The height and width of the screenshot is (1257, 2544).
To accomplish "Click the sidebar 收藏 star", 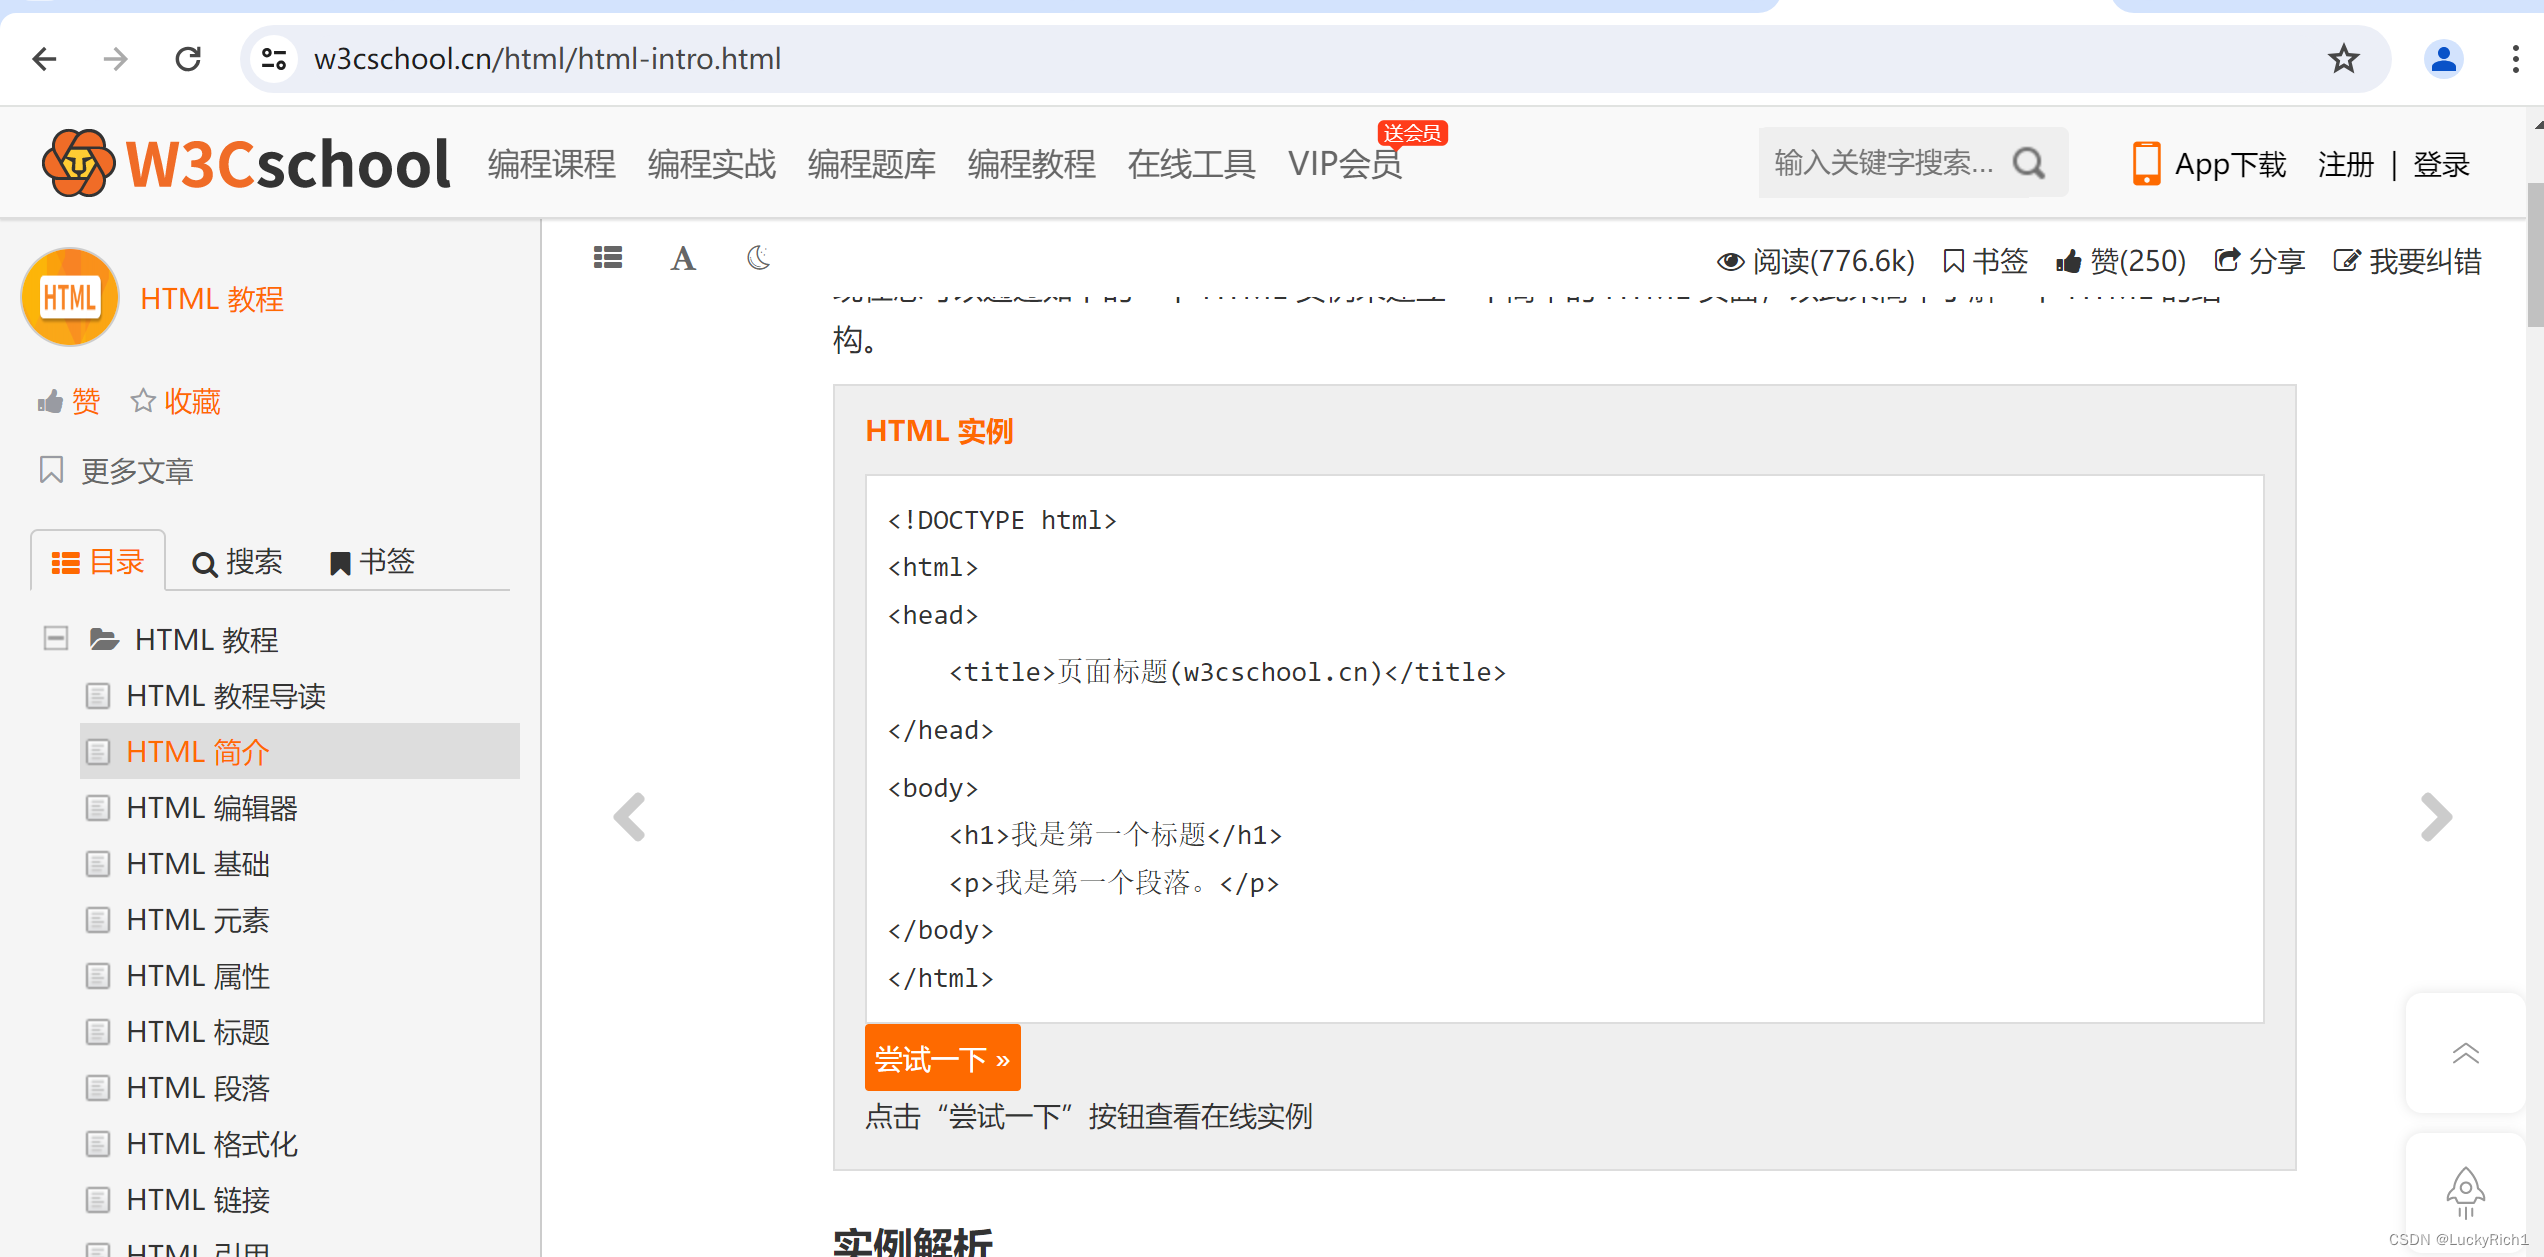I will (x=176, y=401).
